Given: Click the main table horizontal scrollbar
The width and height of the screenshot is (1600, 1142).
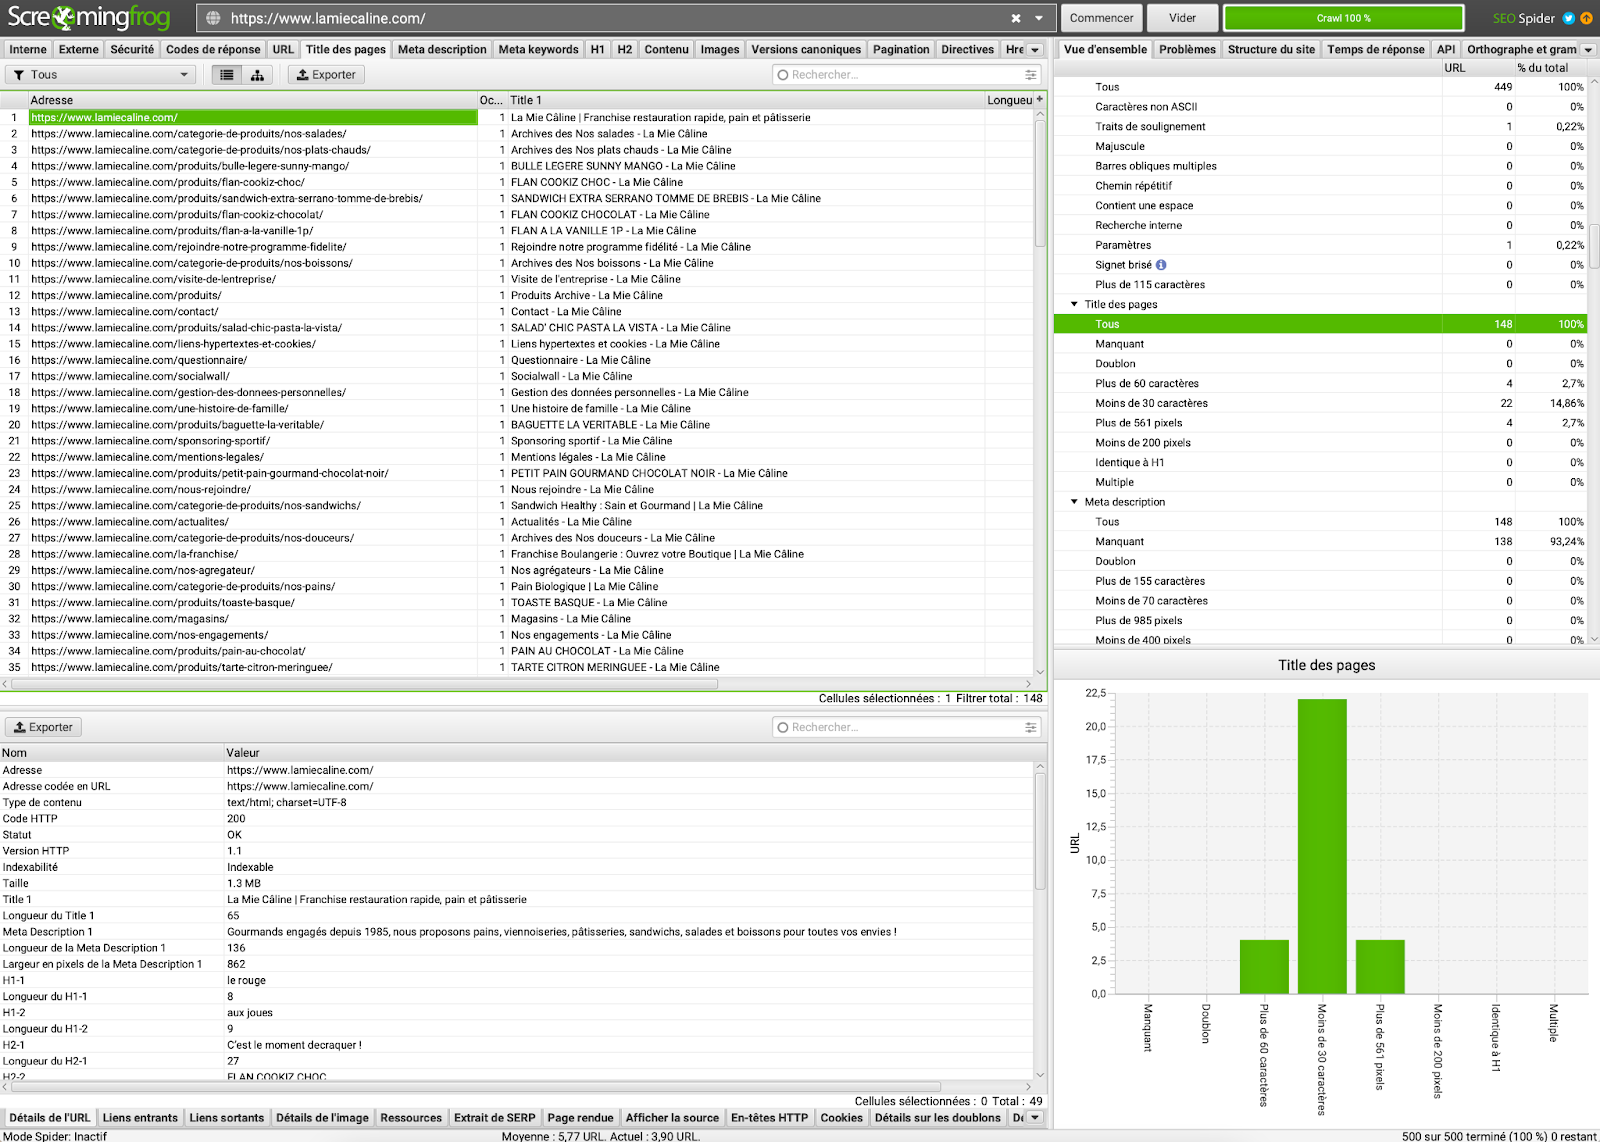Looking at the screenshot, I should [x=364, y=685].
